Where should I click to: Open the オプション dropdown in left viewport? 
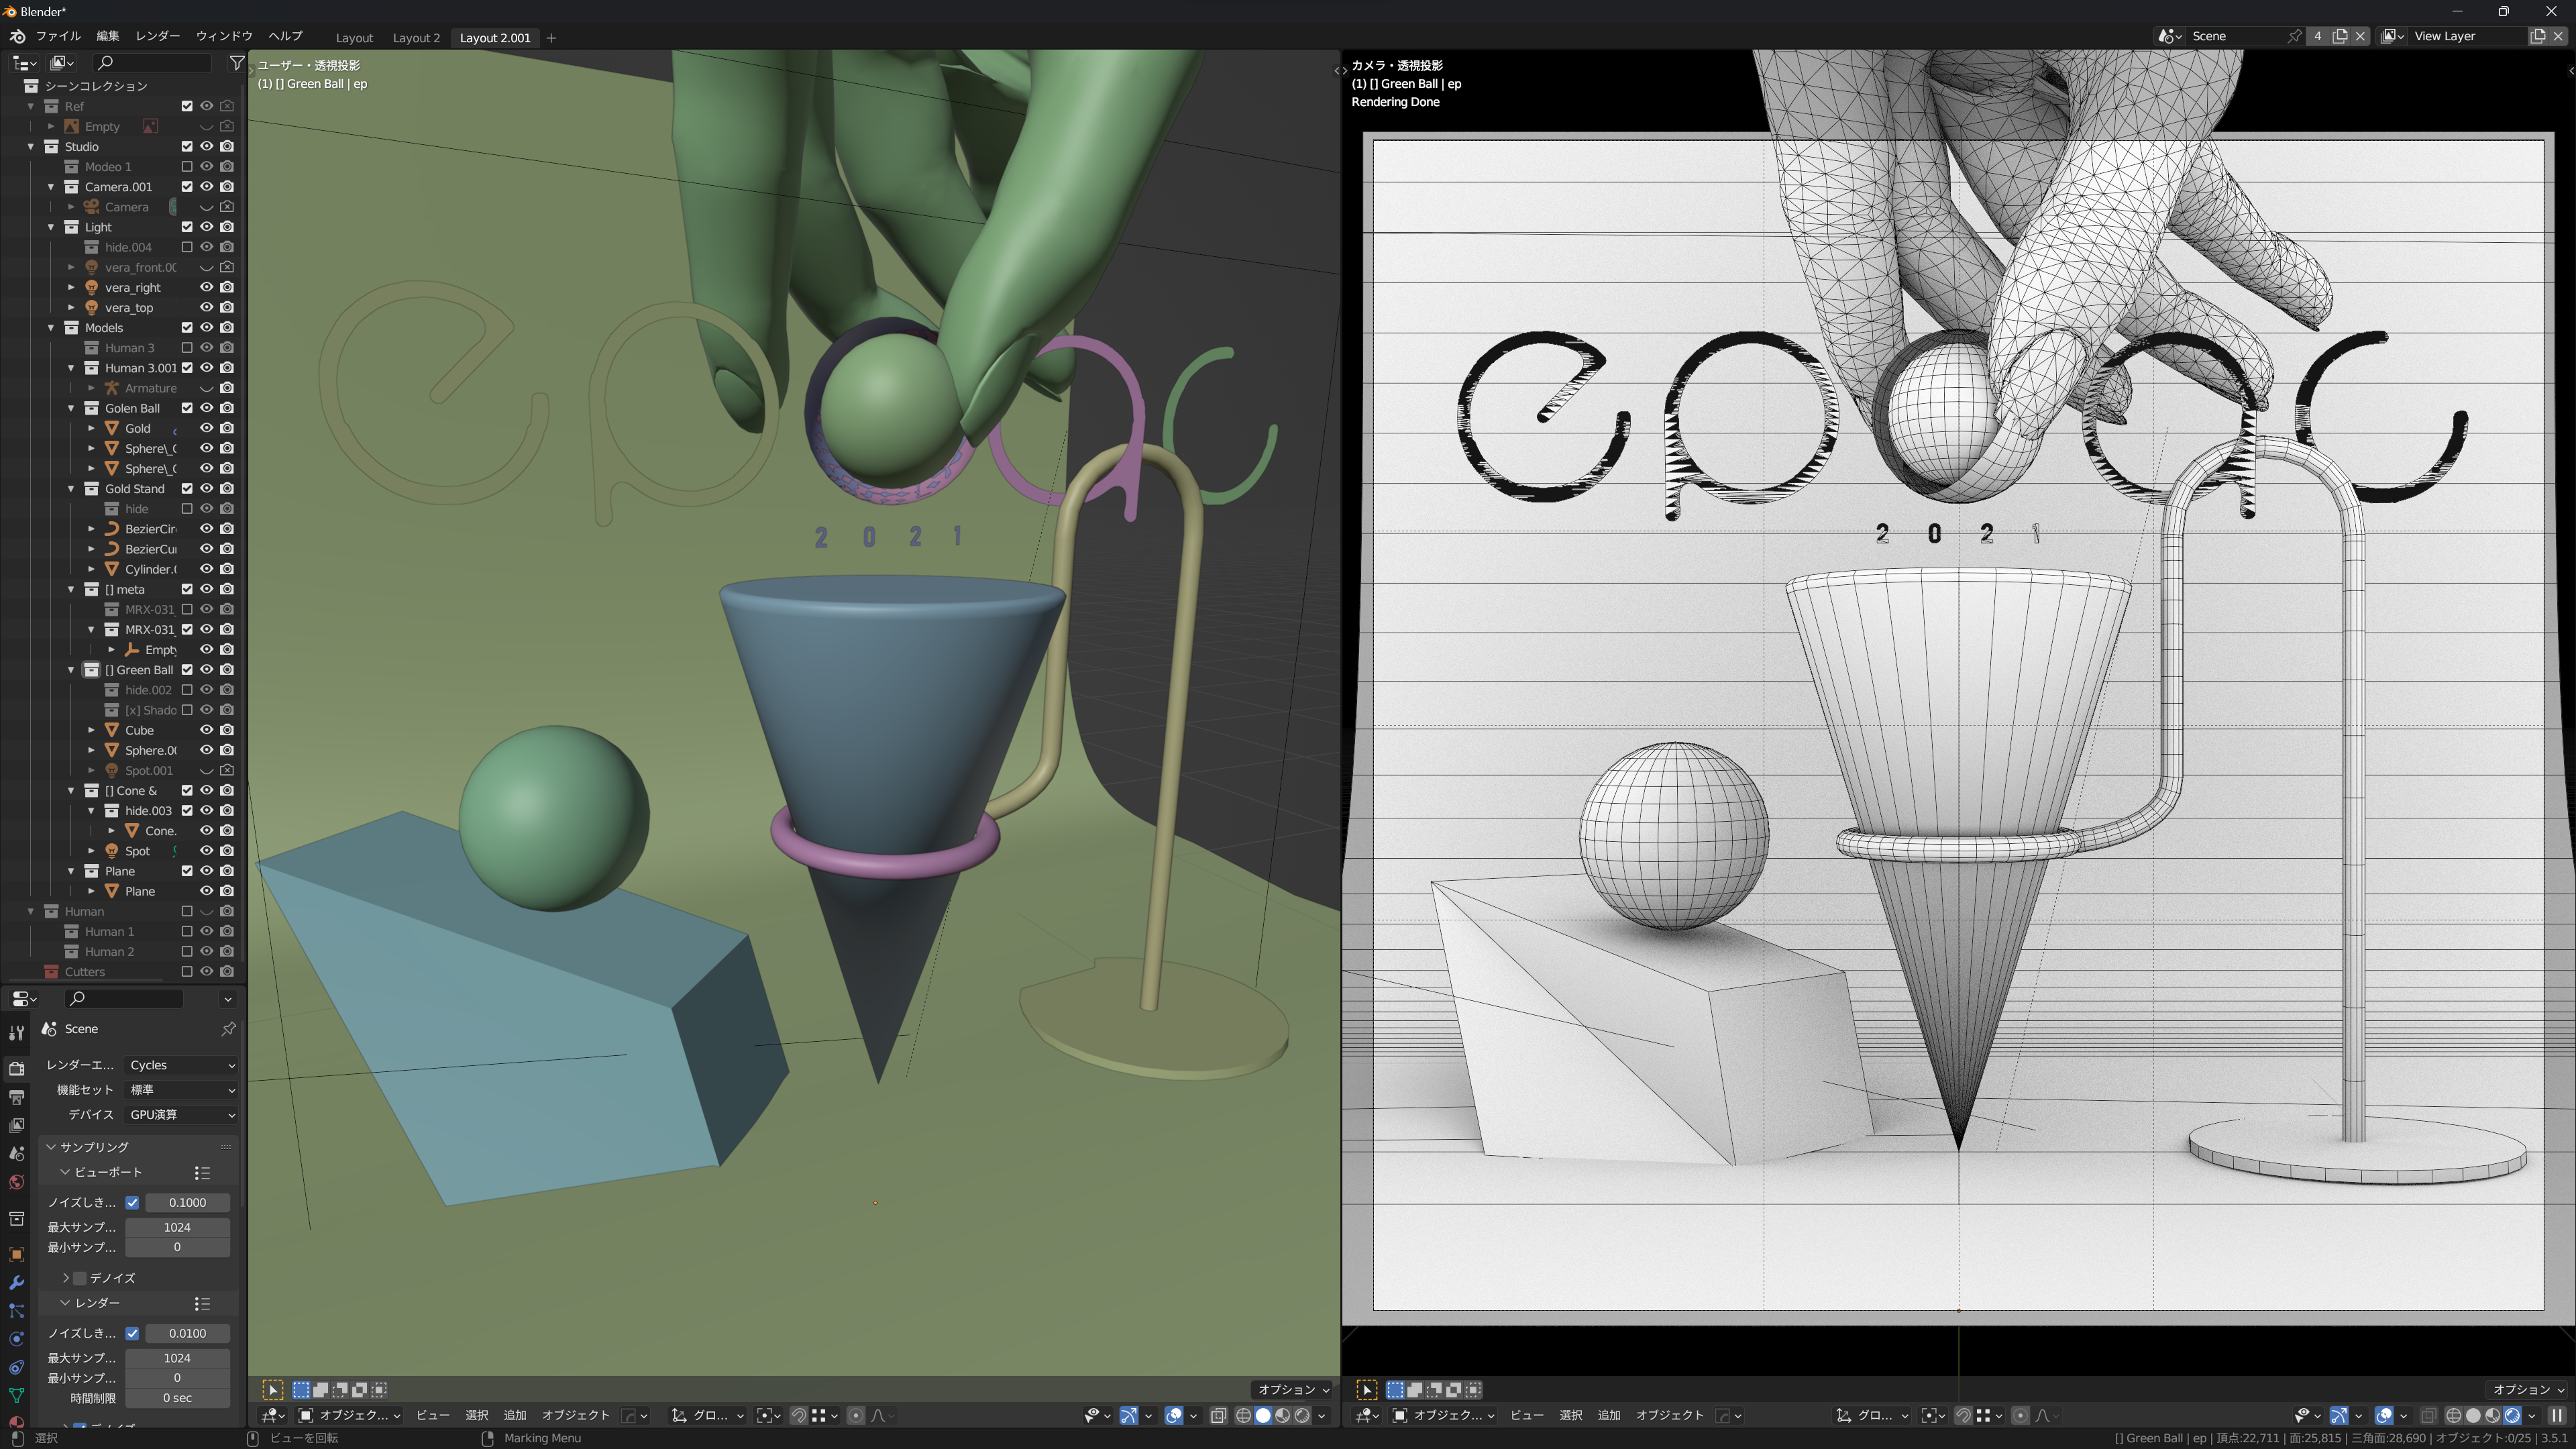(x=1293, y=1389)
